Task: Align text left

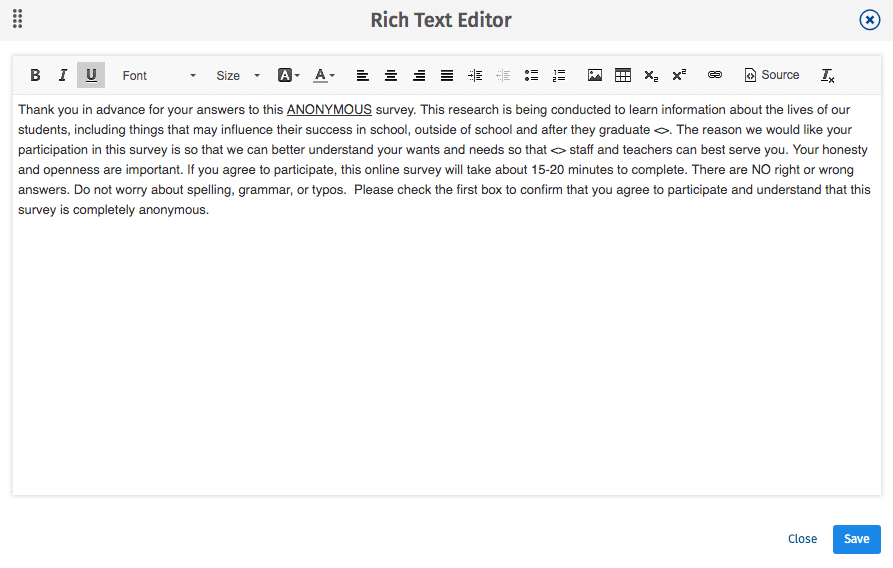Action: [362, 75]
